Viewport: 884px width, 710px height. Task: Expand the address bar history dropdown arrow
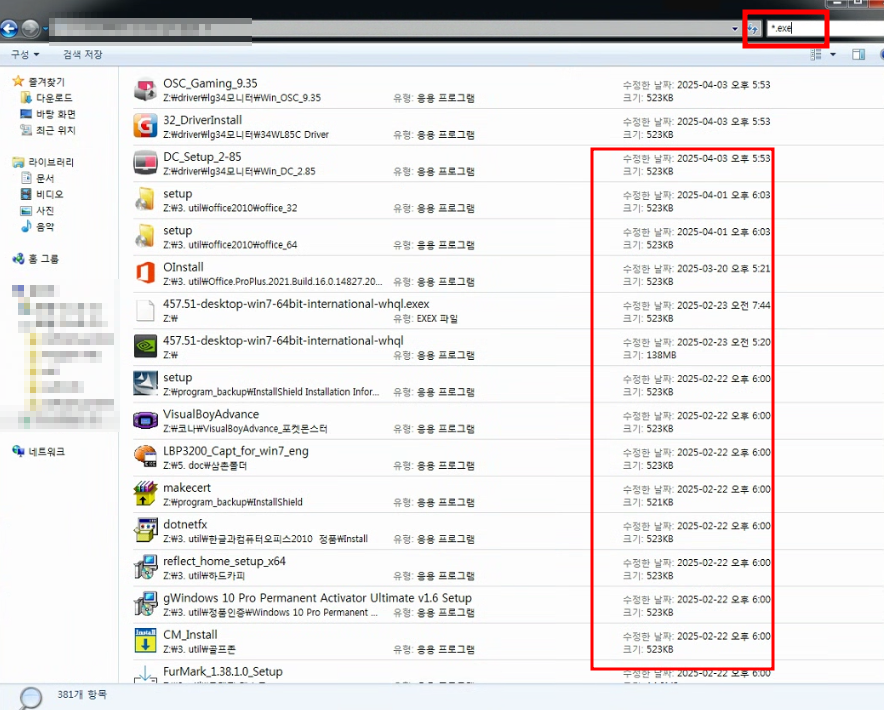tap(735, 29)
